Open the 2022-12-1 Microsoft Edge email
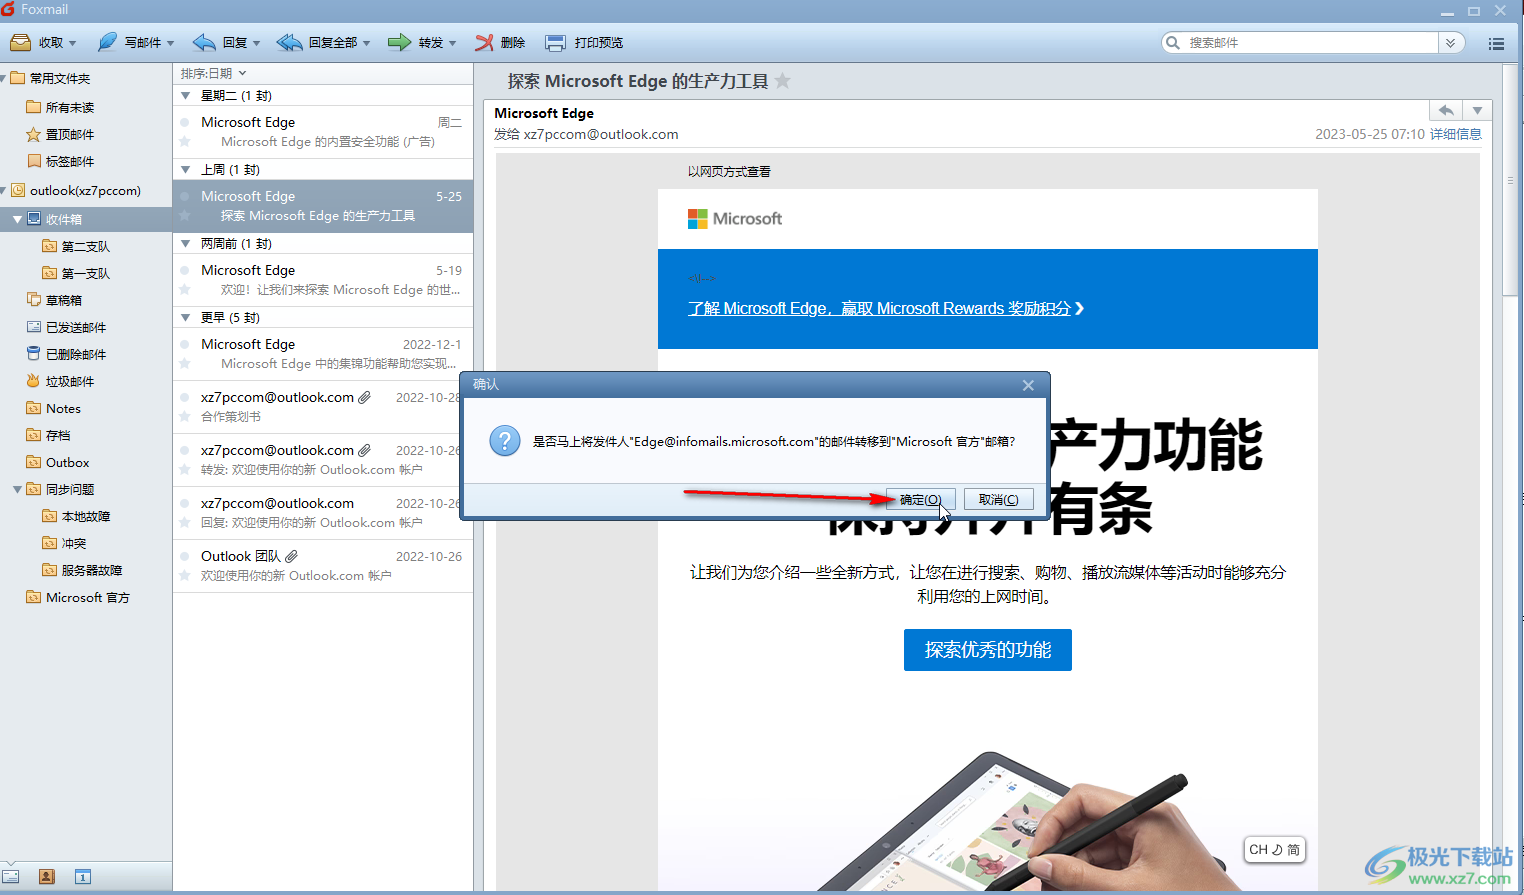The image size is (1524, 895). click(x=323, y=354)
